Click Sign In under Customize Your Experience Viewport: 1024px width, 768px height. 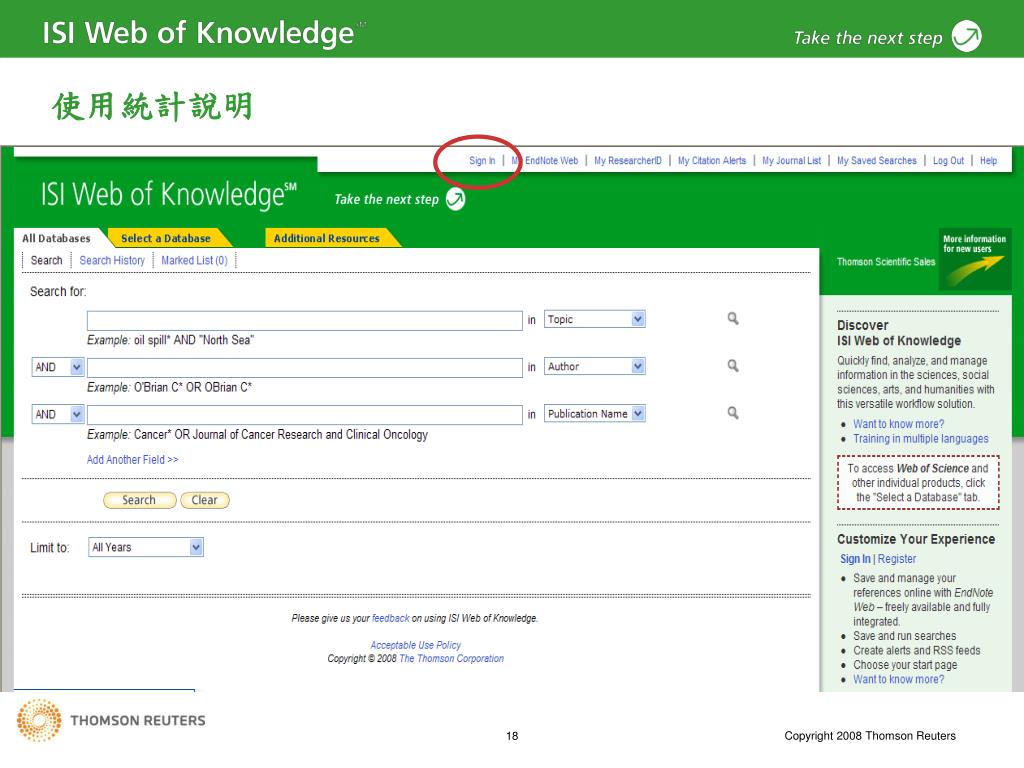pyautogui.click(x=855, y=559)
